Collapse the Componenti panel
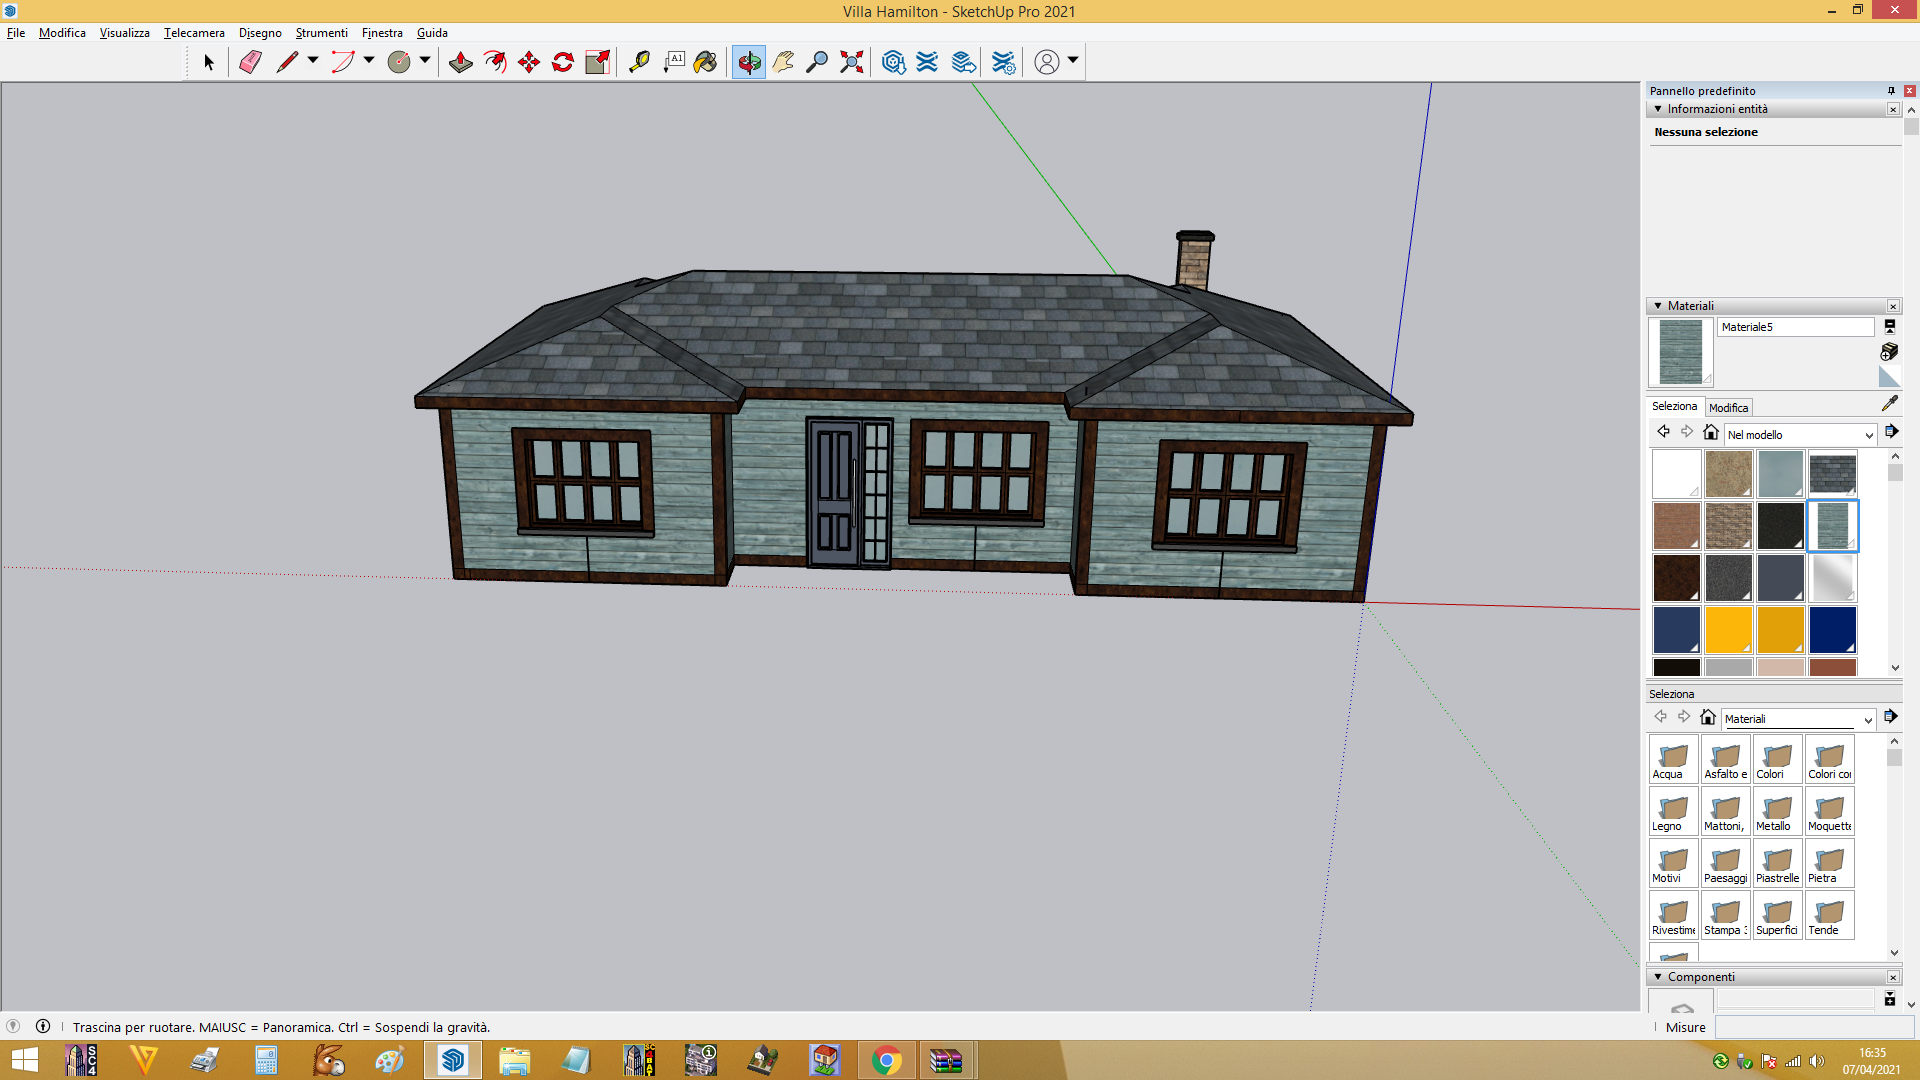Image resolution: width=1920 pixels, height=1080 pixels. point(1658,977)
